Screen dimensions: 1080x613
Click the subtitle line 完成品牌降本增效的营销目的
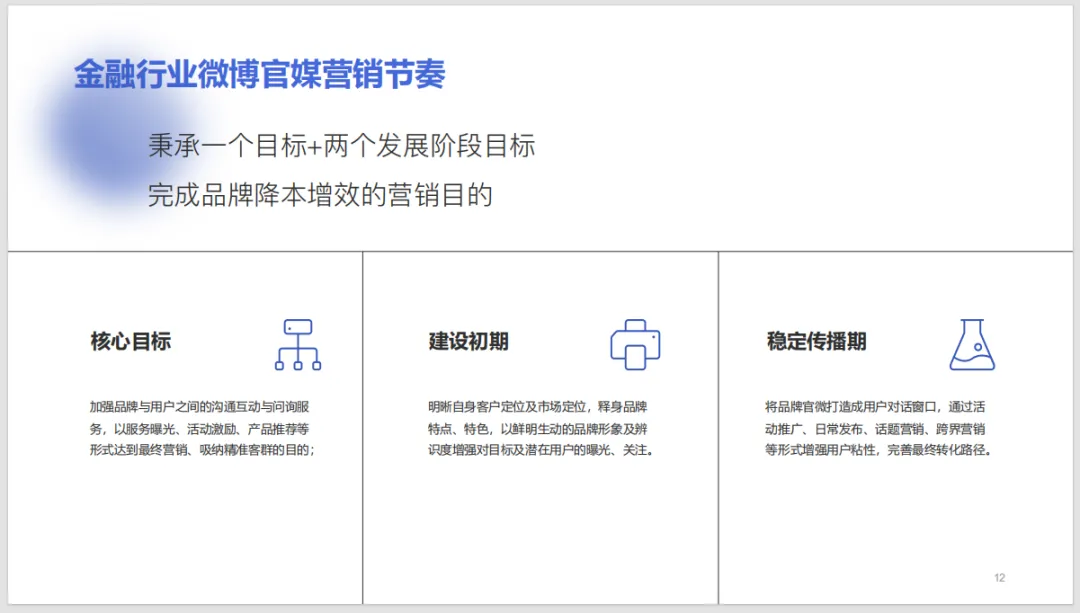[x=320, y=195]
